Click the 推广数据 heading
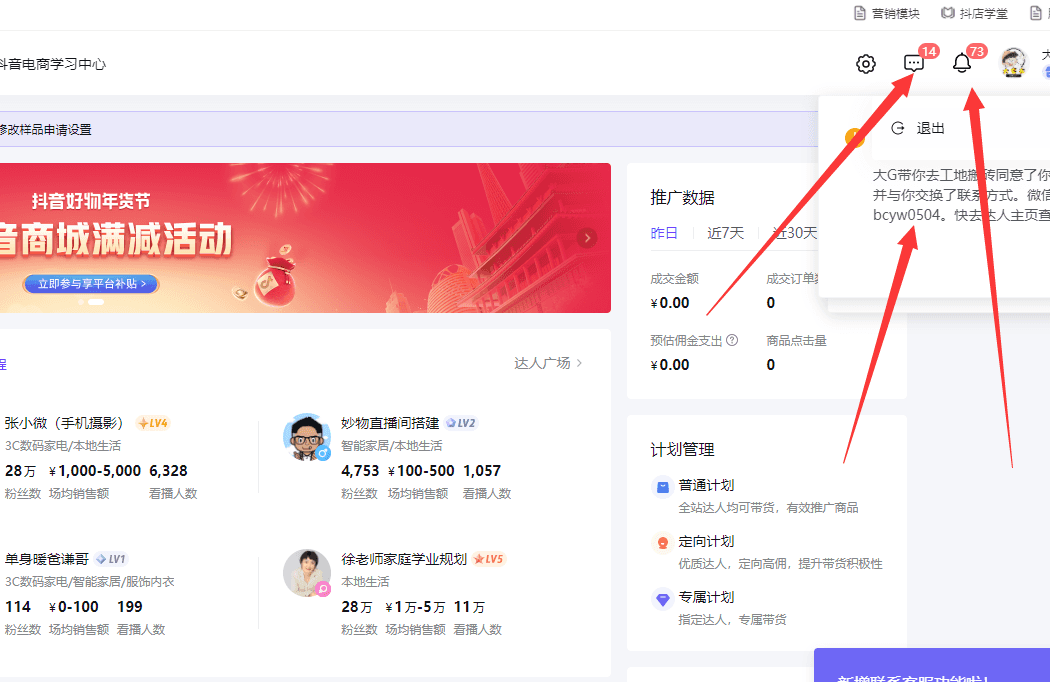The width and height of the screenshot is (1050, 682). pyautogui.click(x=682, y=198)
